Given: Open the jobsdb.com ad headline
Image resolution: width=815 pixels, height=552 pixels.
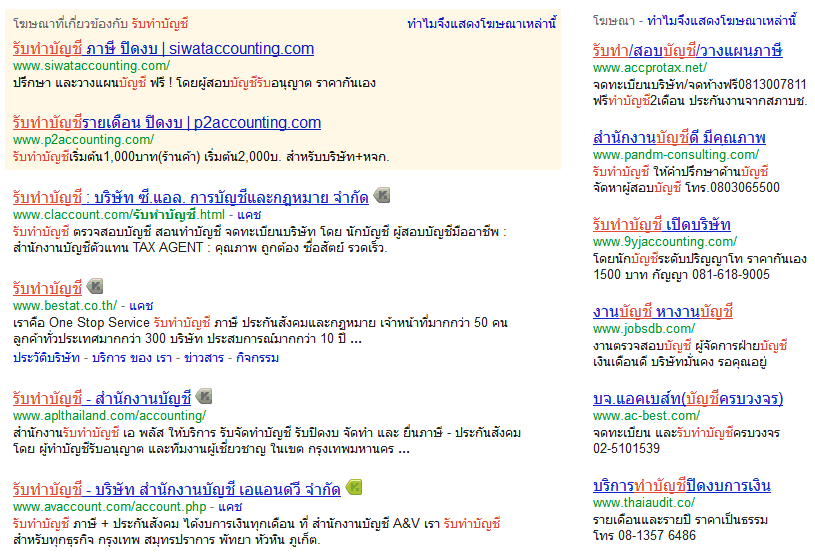Looking at the screenshot, I should pos(663,311).
